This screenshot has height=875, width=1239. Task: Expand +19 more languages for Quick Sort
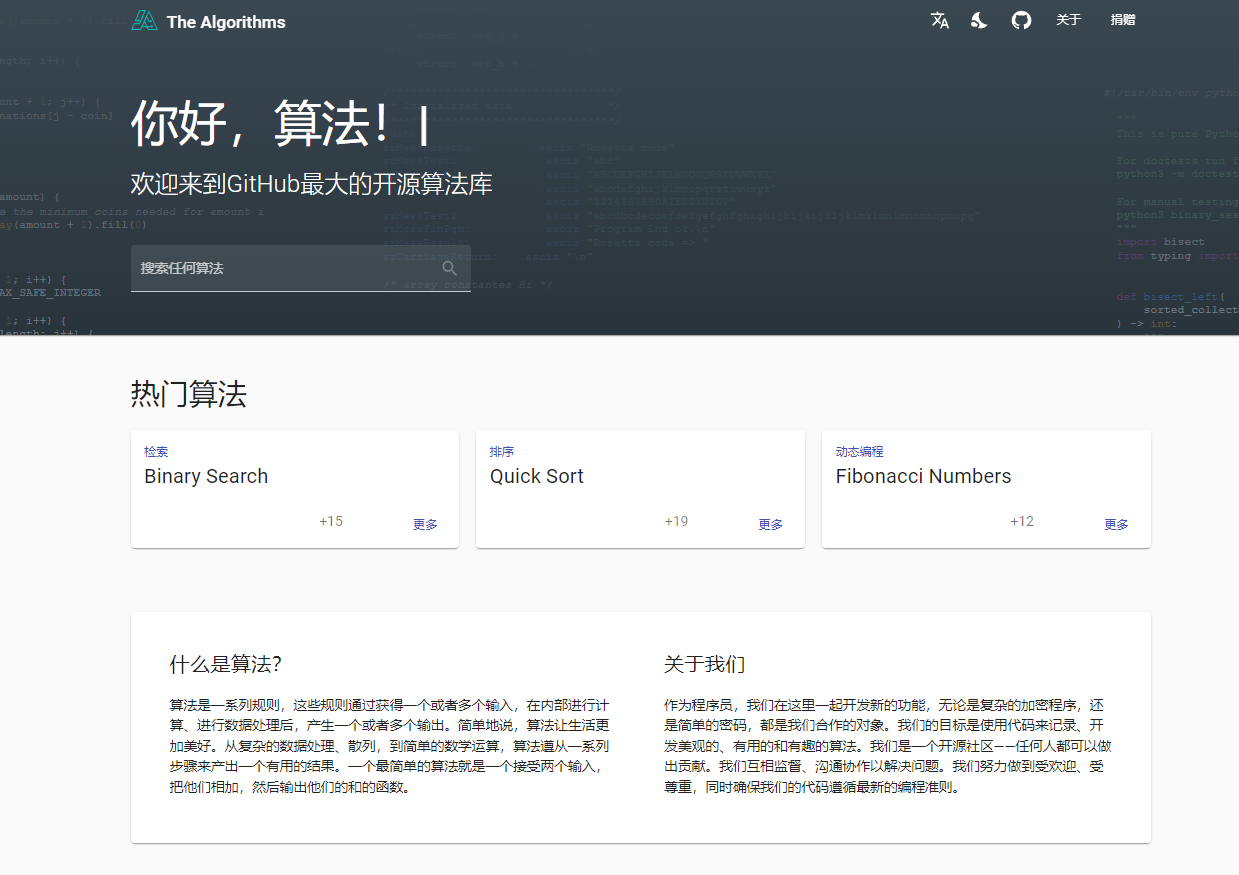(676, 521)
